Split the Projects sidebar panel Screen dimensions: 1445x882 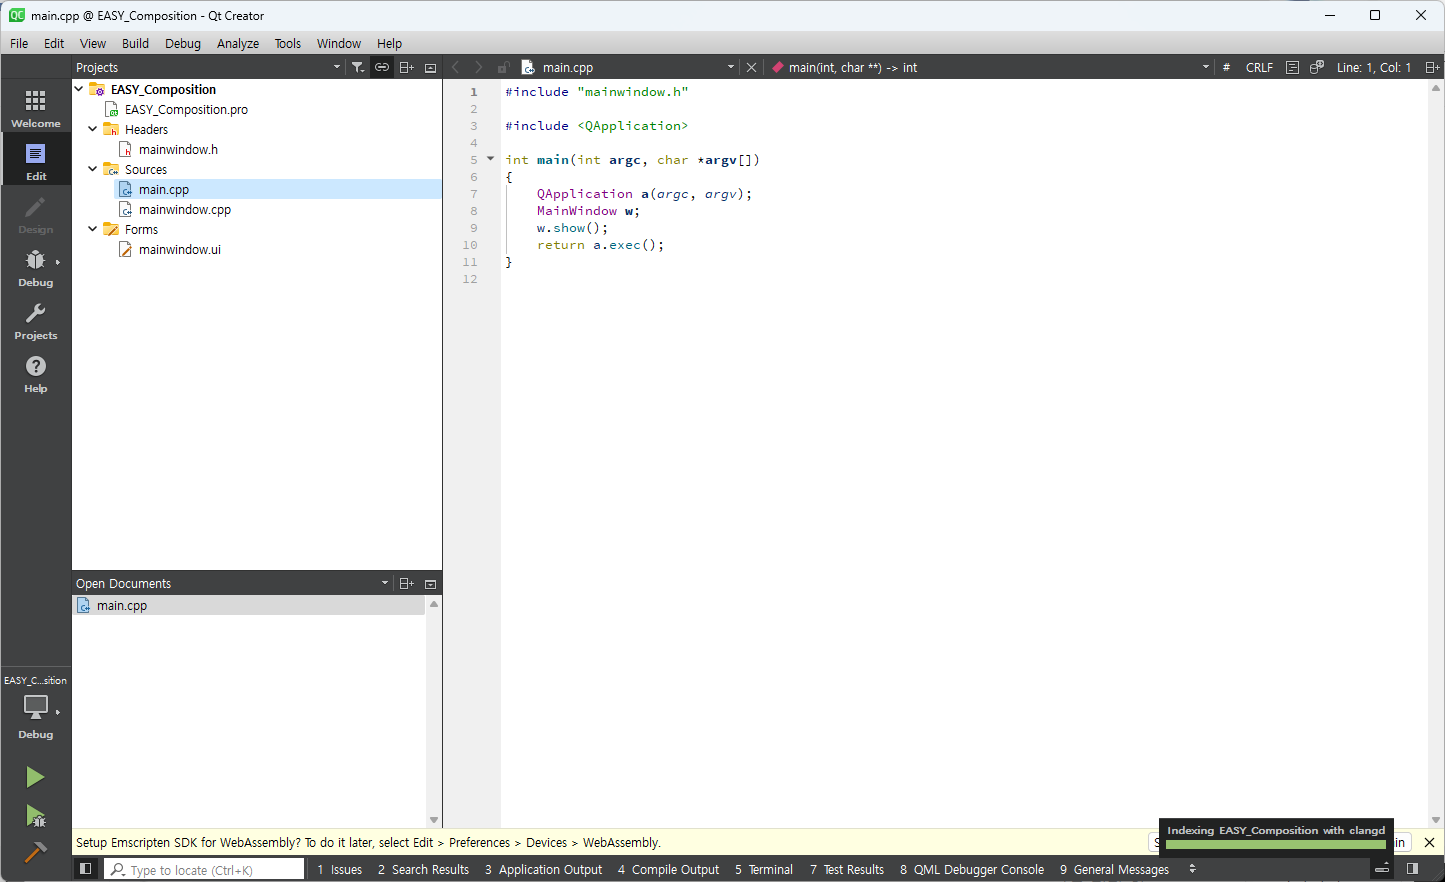[x=406, y=67]
